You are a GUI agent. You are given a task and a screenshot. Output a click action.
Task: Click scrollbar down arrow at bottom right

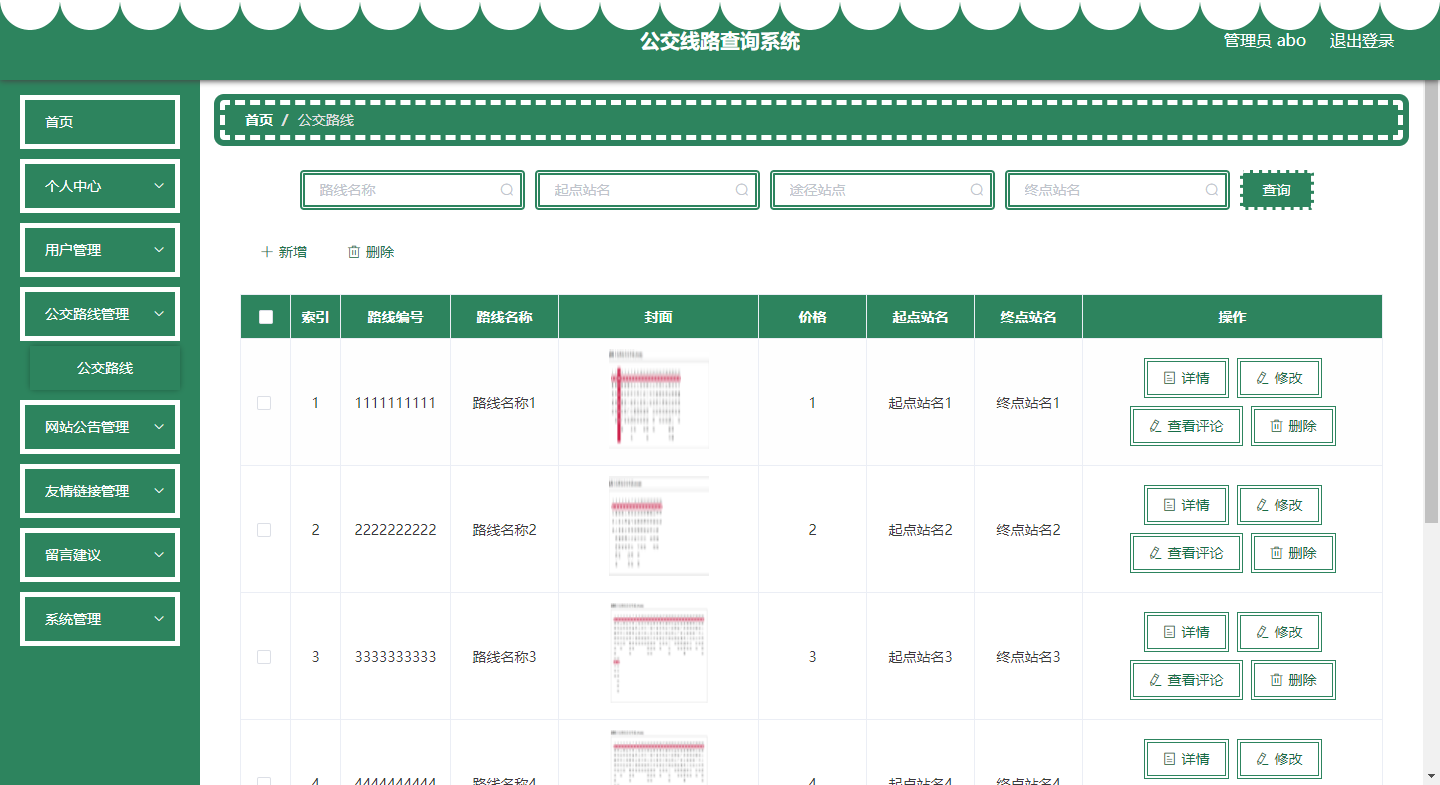coord(1432,775)
